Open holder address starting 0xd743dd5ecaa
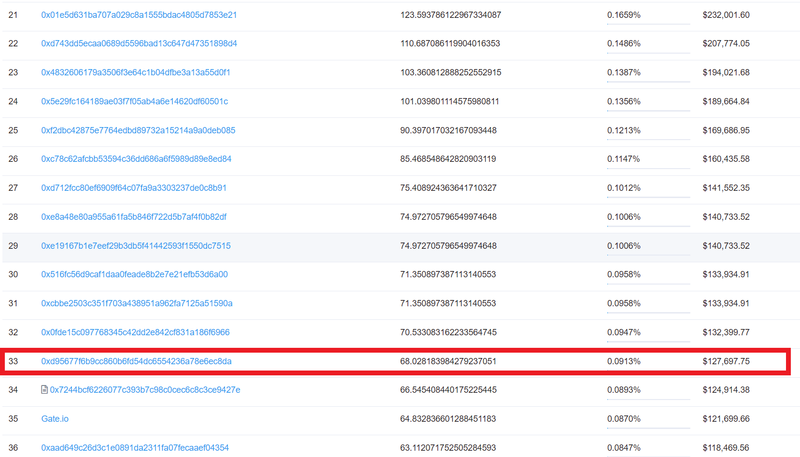The image size is (800, 457). coord(139,43)
